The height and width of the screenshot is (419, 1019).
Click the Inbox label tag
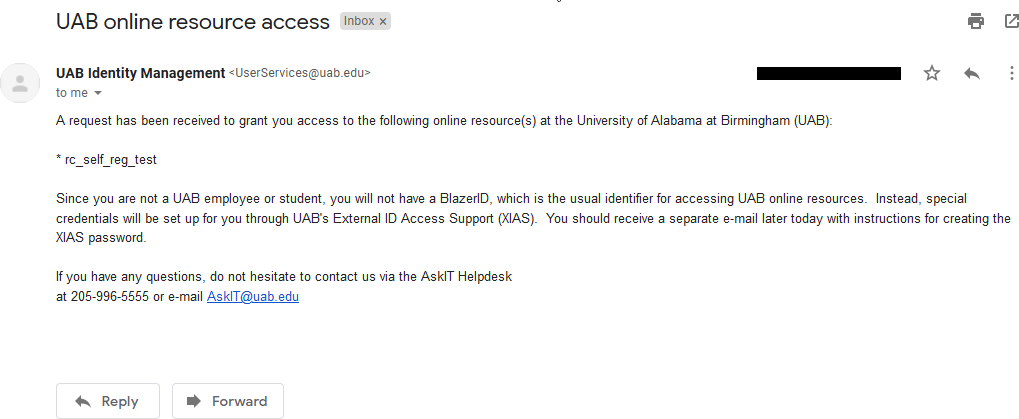358,21
